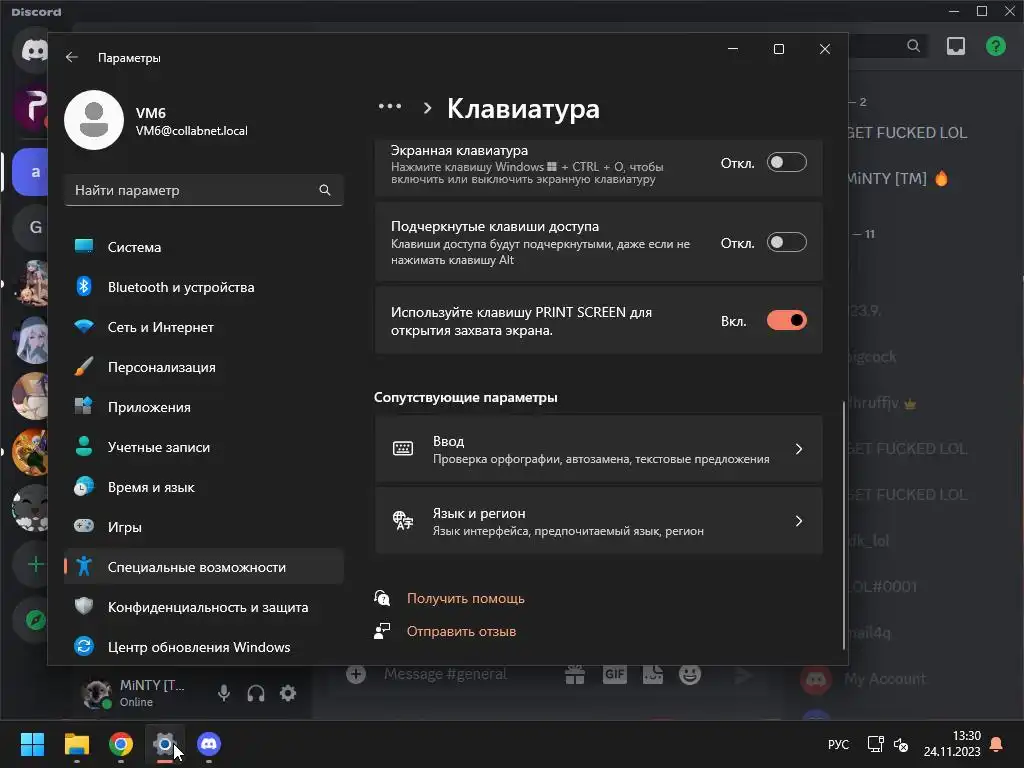Image resolution: width=1024 pixels, height=768 pixels.
Task: Click the Bluetooth icon in sidebar
Action: click(x=84, y=286)
